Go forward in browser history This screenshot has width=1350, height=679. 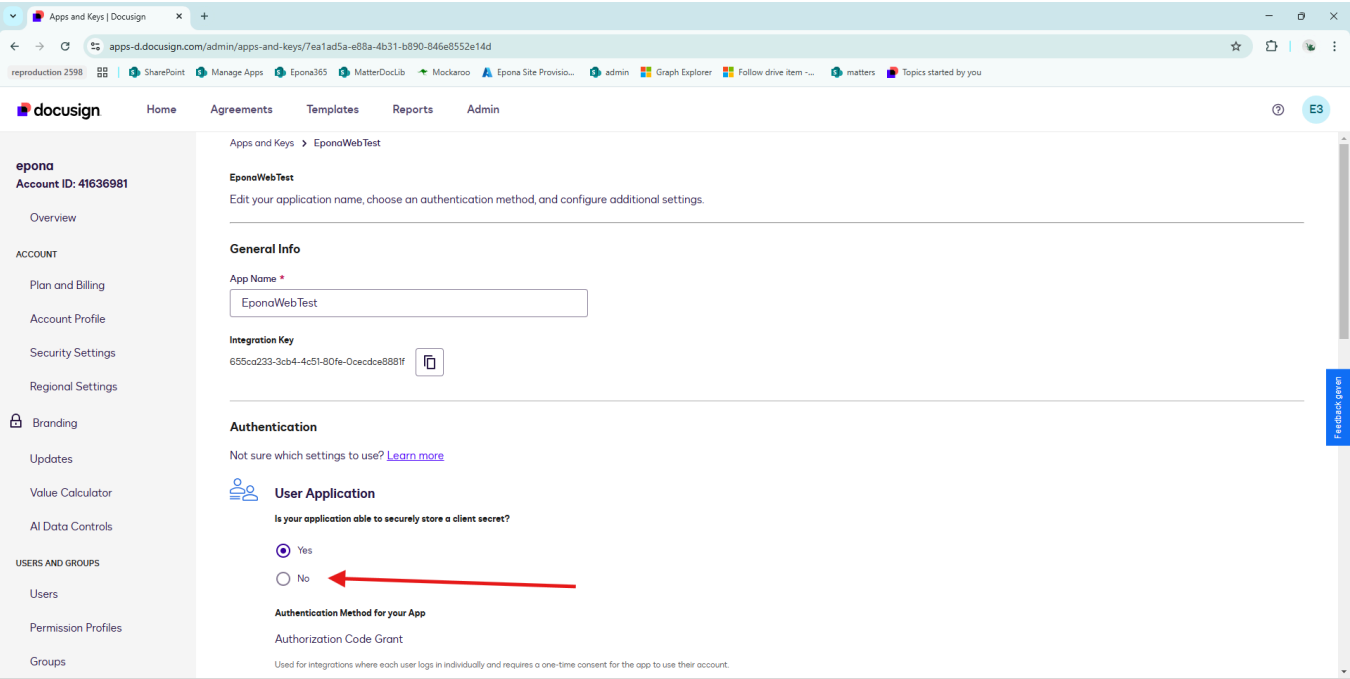(40, 46)
